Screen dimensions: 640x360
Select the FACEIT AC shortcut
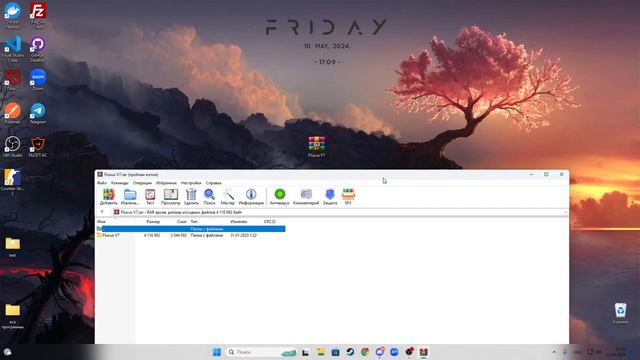pos(38,147)
